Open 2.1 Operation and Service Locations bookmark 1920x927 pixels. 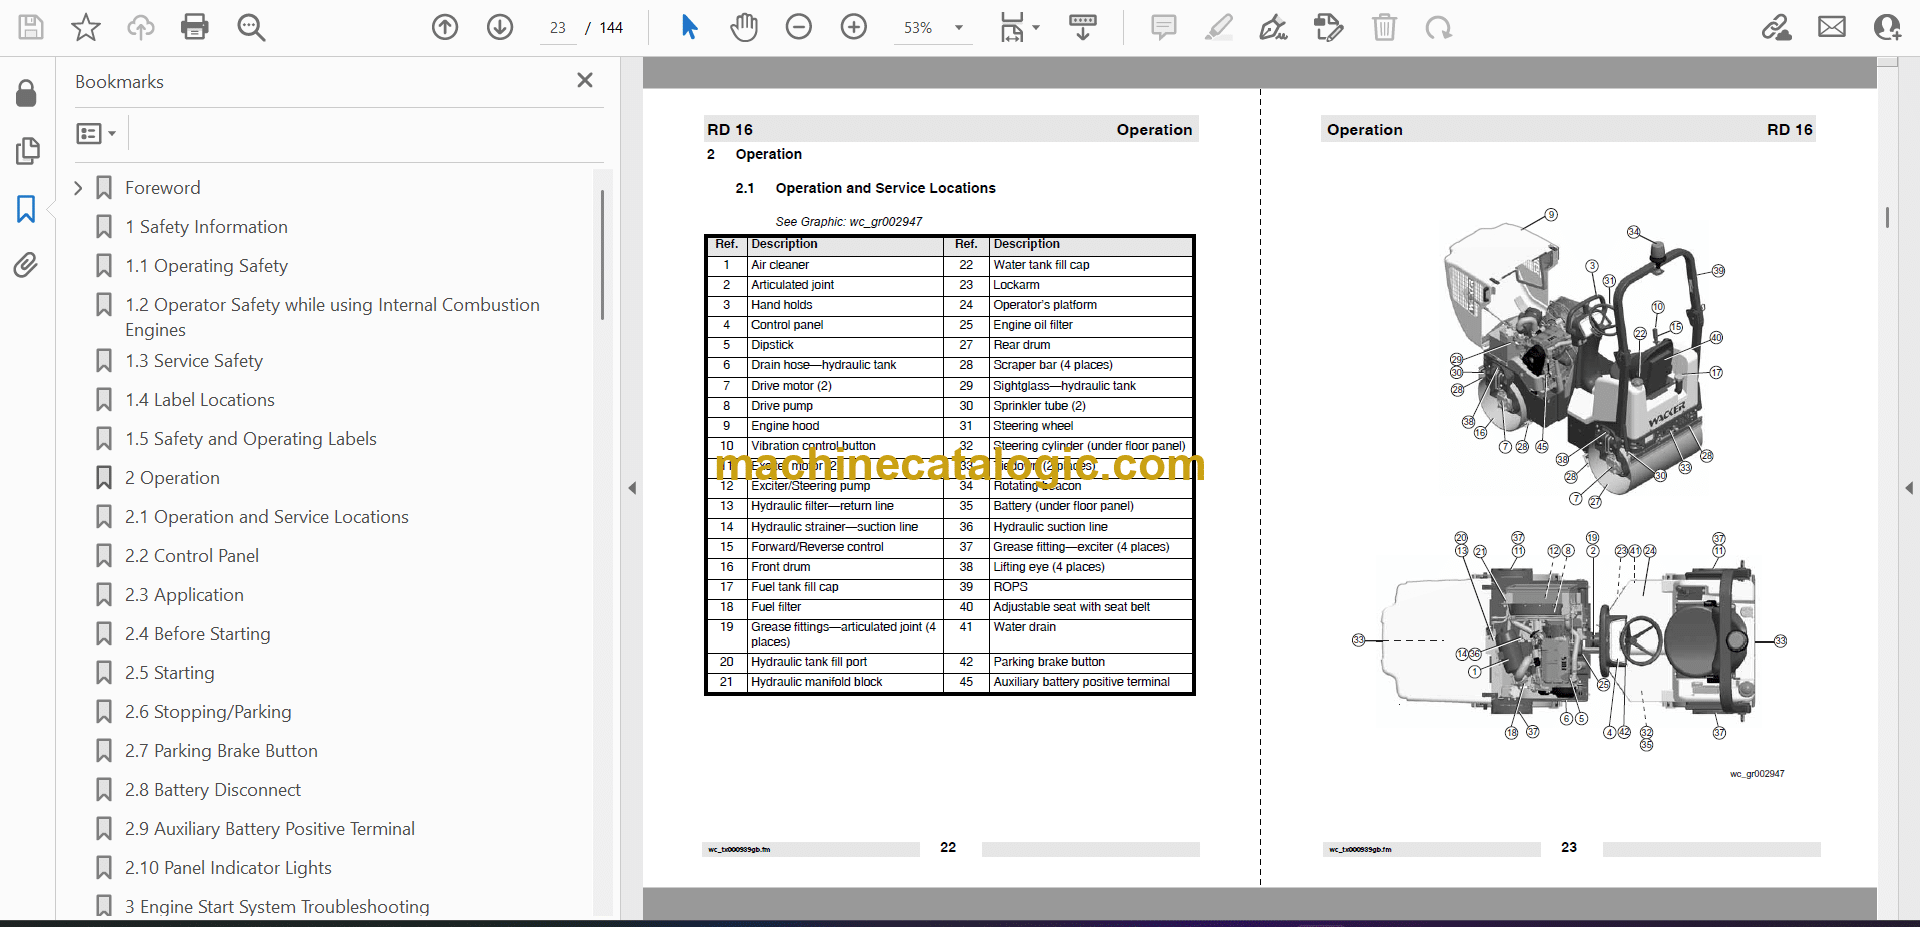click(267, 517)
